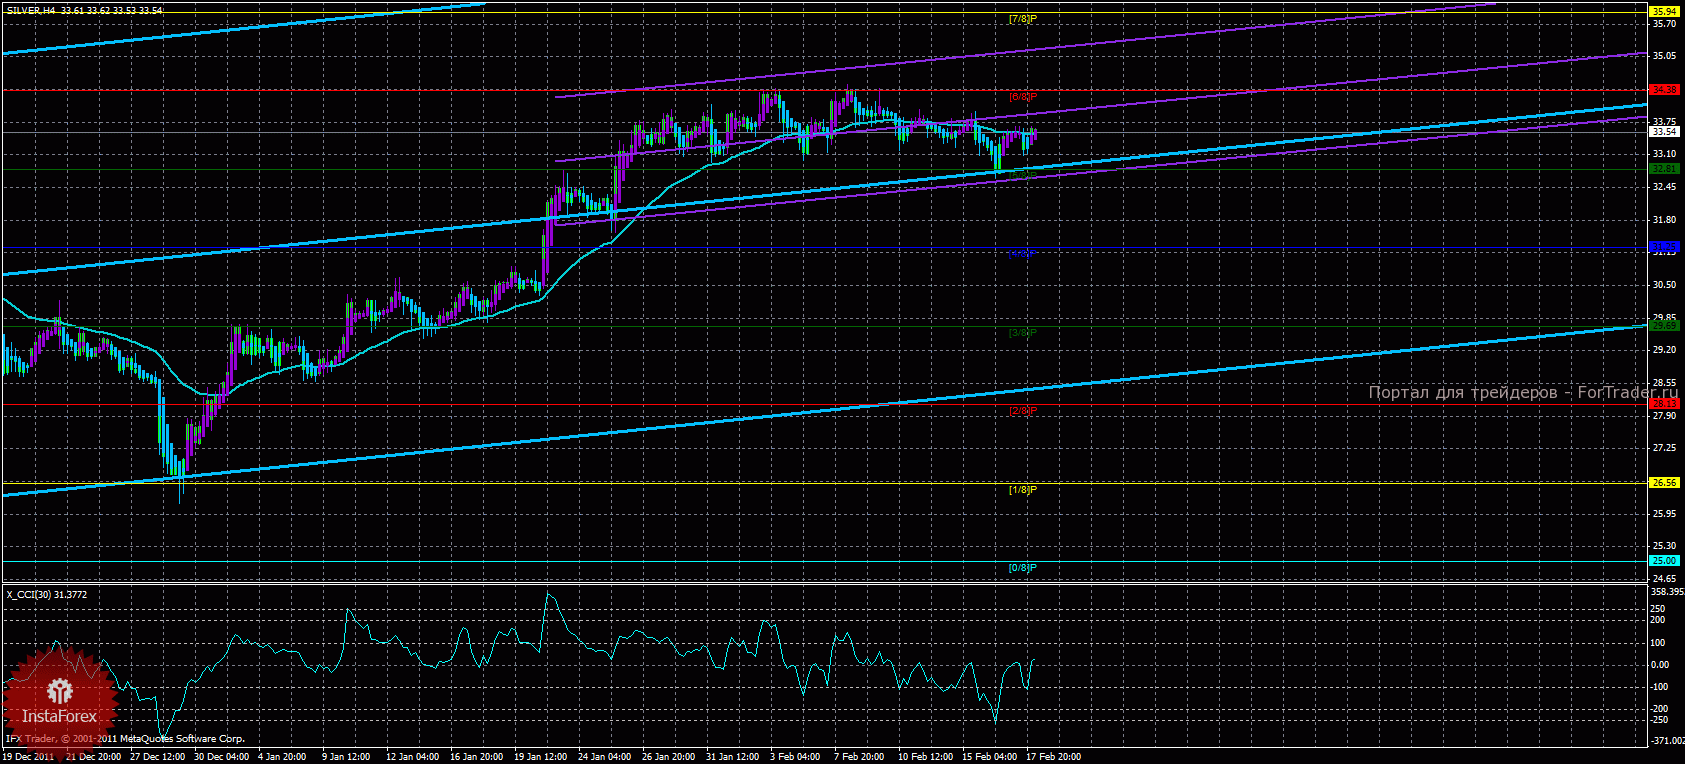Click the 27 Dec 12:00 time label

tap(158, 757)
